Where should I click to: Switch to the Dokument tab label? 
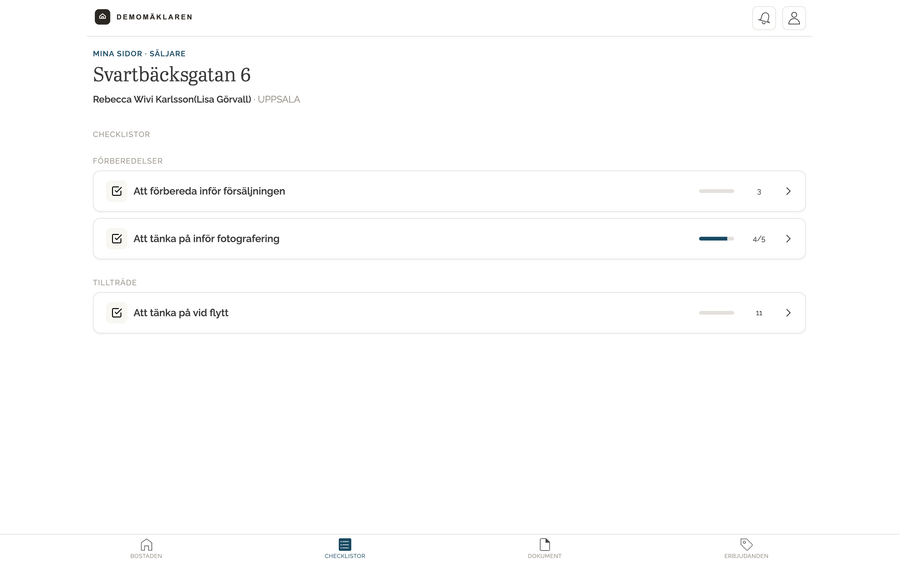point(545,556)
